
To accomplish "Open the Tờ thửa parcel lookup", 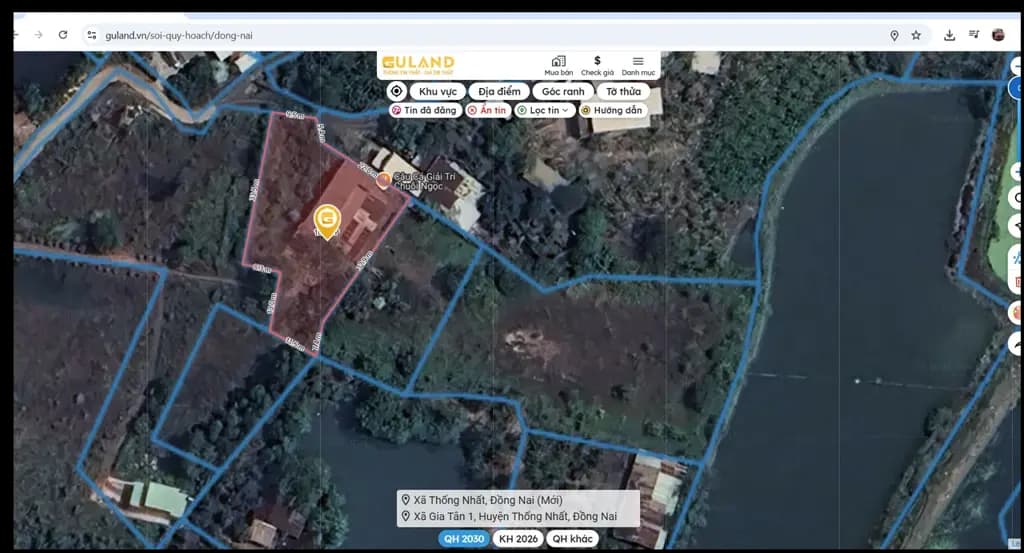I will point(623,91).
